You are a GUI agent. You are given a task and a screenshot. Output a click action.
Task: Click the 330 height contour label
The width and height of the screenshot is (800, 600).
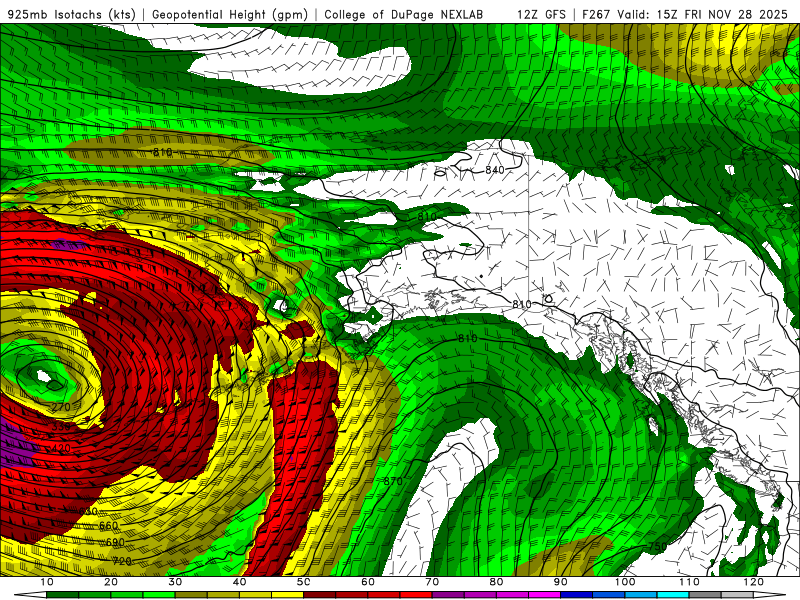[x=61, y=427]
